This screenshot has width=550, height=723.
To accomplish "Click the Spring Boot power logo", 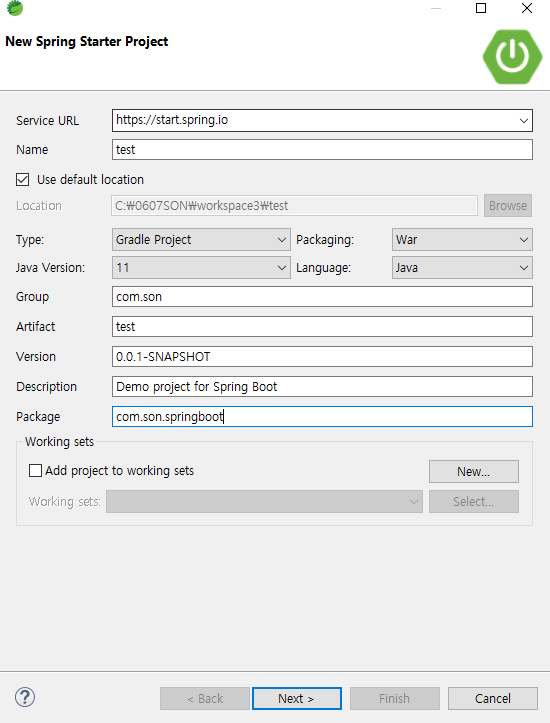I will [x=512, y=57].
